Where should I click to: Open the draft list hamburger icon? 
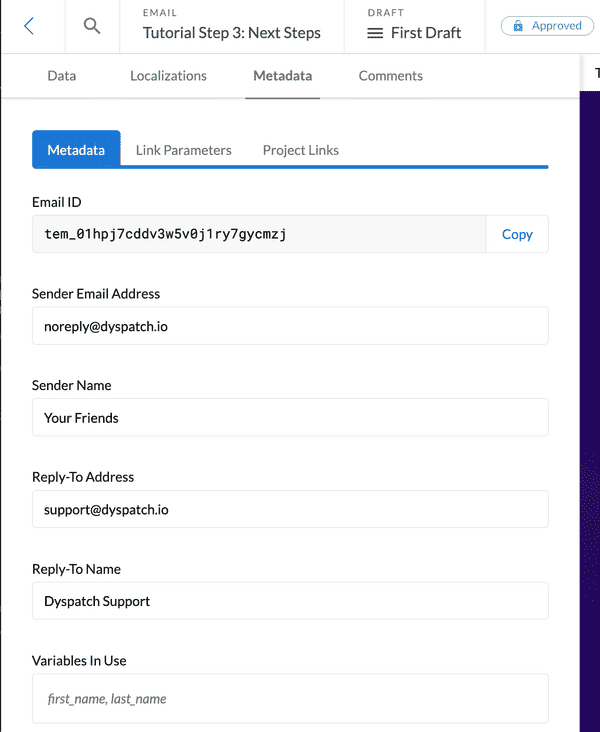click(375, 33)
